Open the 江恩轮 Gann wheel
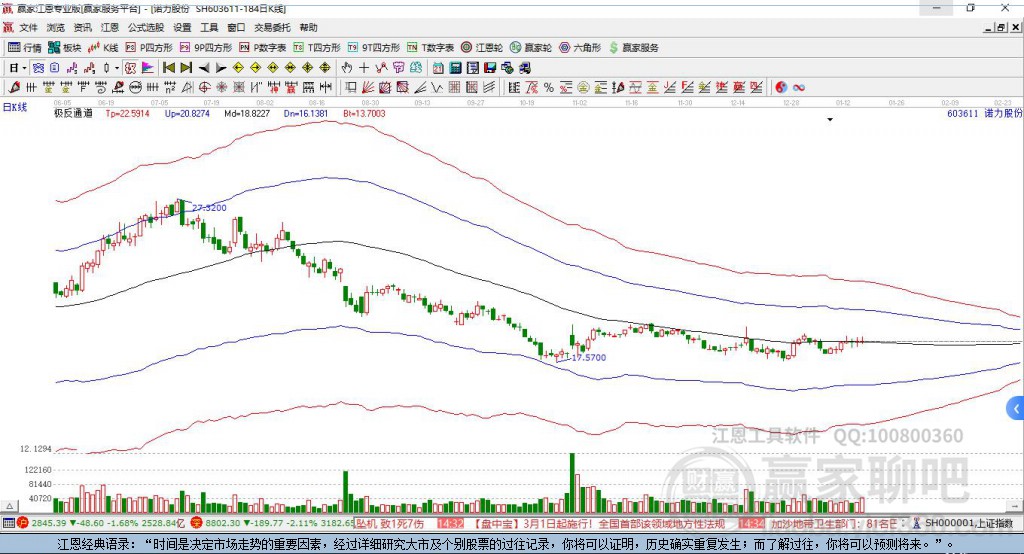This screenshot has height=554, width=1024. [x=482, y=48]
